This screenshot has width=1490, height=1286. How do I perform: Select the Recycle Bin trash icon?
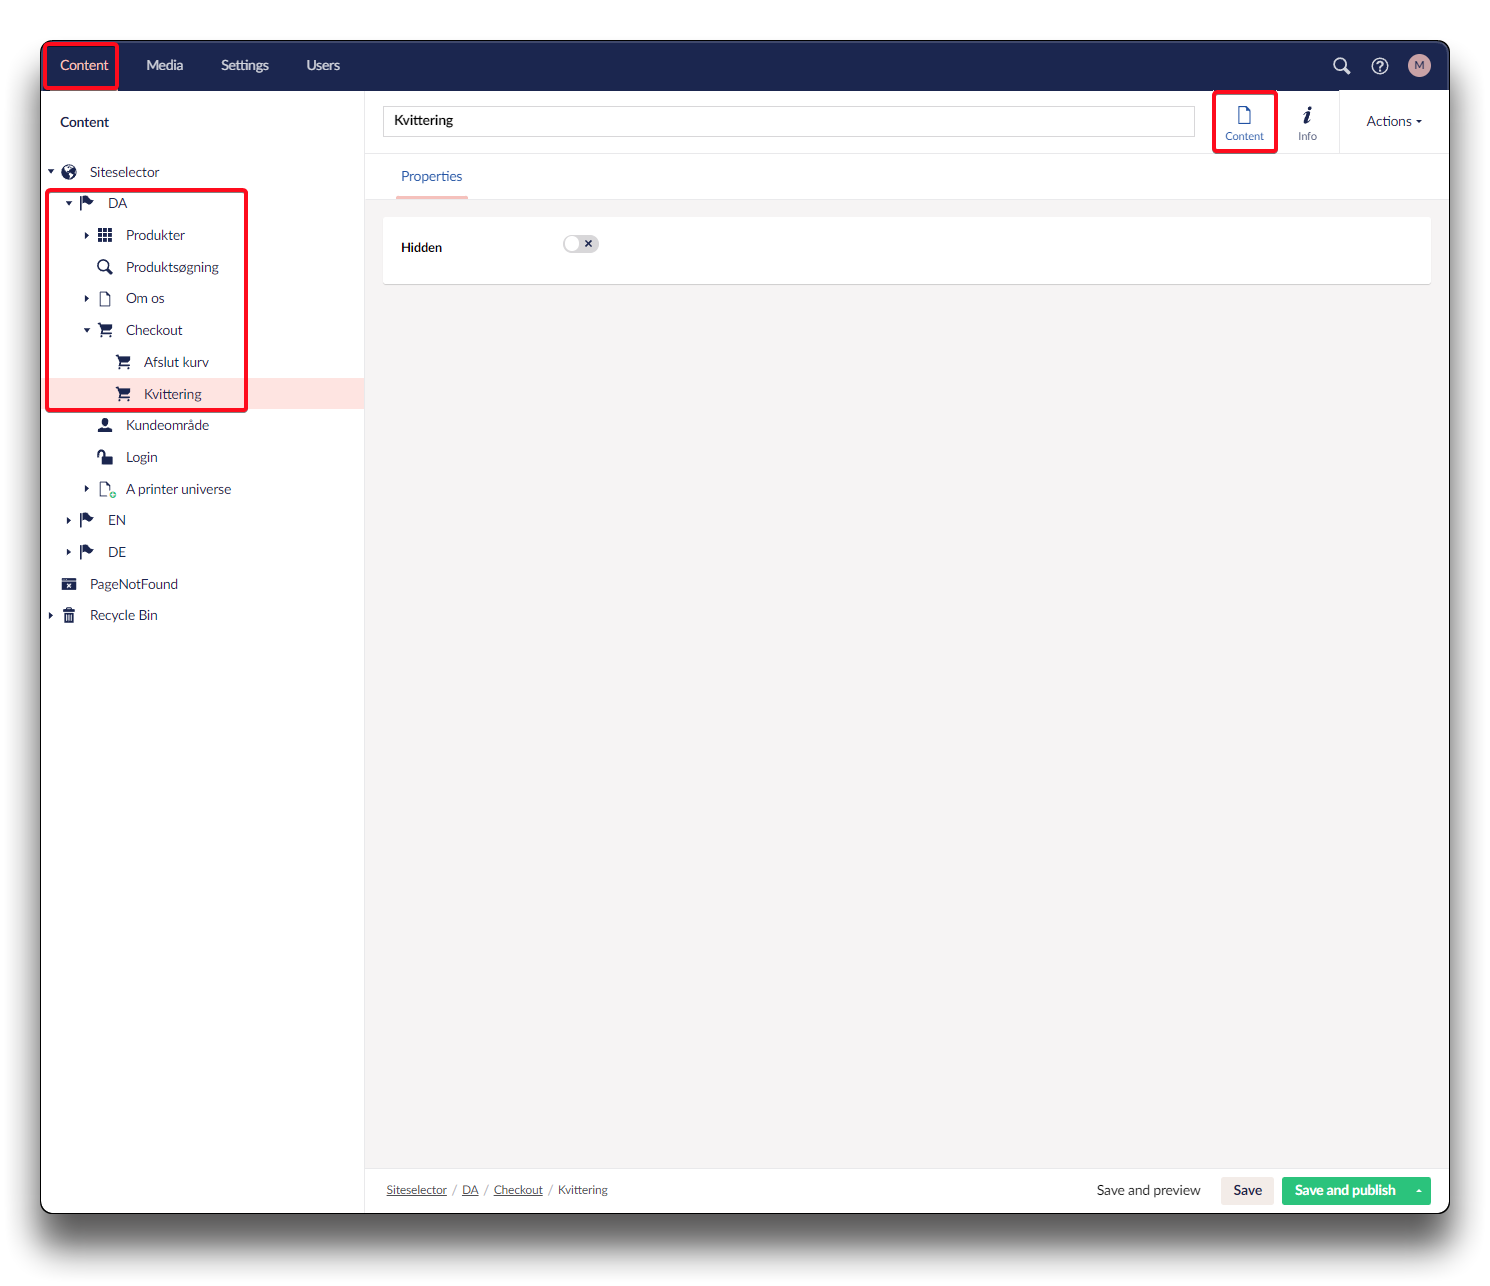click(69, 616)
